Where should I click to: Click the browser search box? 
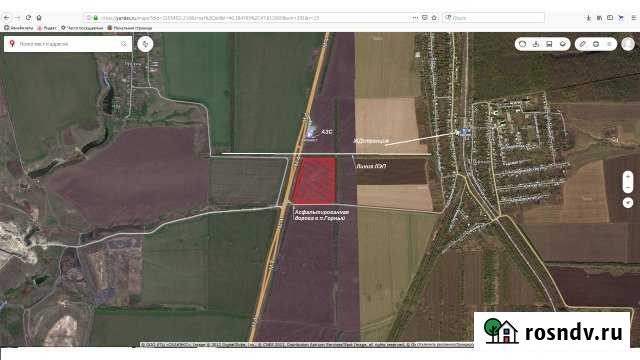coord(494,18)
